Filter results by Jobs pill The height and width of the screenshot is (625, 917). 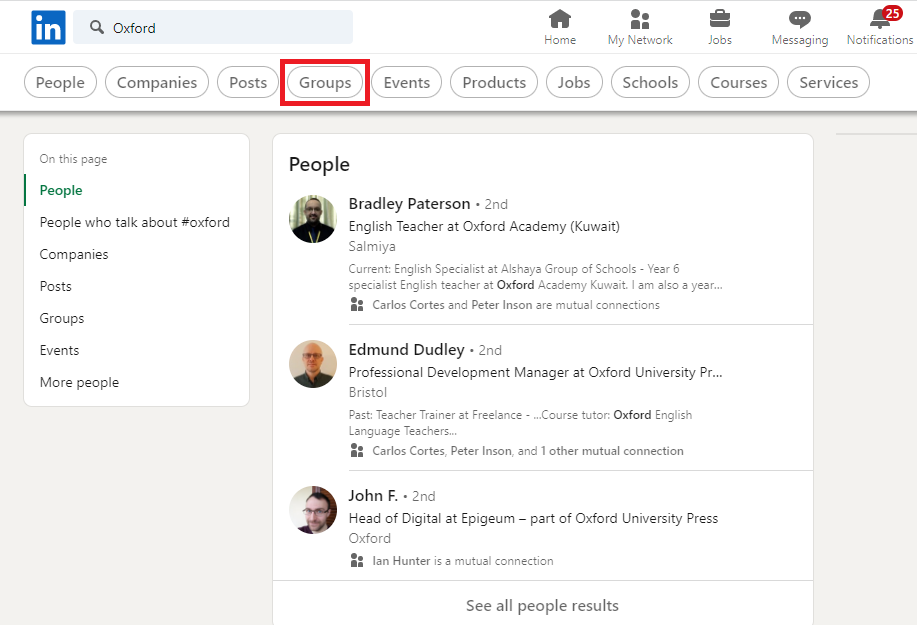pyautogui.click(x=574, y=82)
